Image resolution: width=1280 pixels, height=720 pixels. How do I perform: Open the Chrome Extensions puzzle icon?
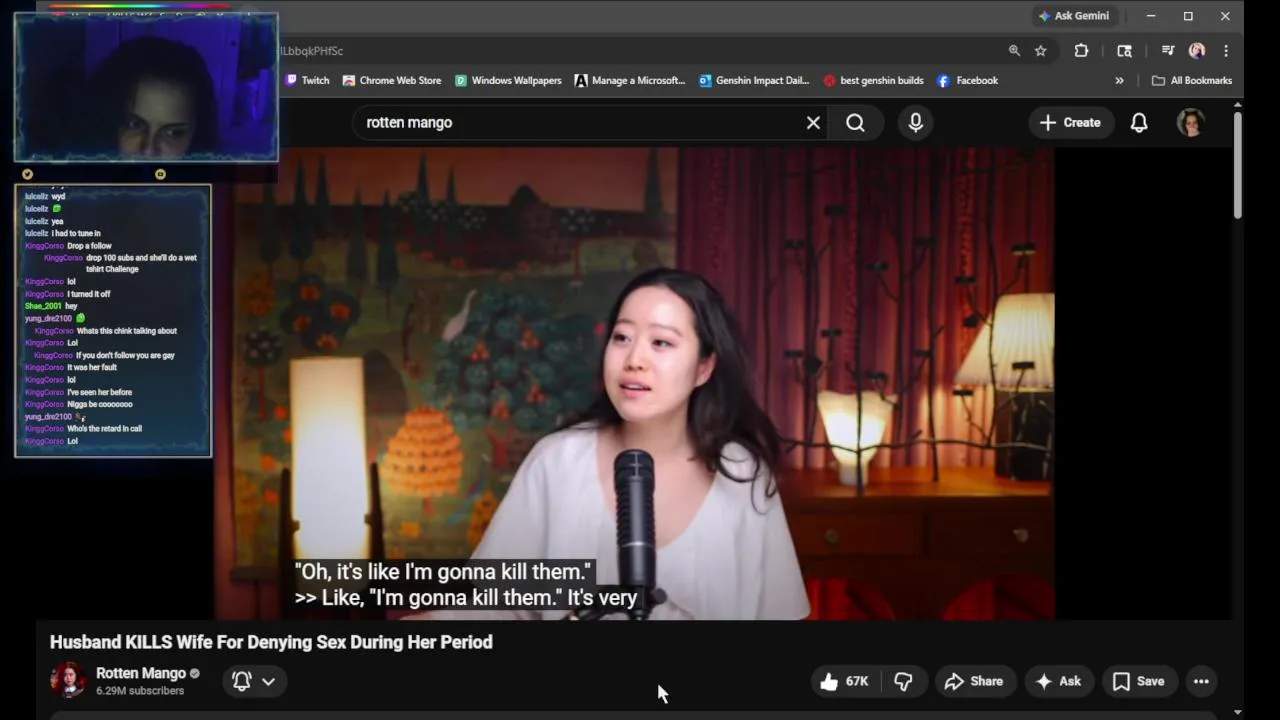(x=1081, y=51)
